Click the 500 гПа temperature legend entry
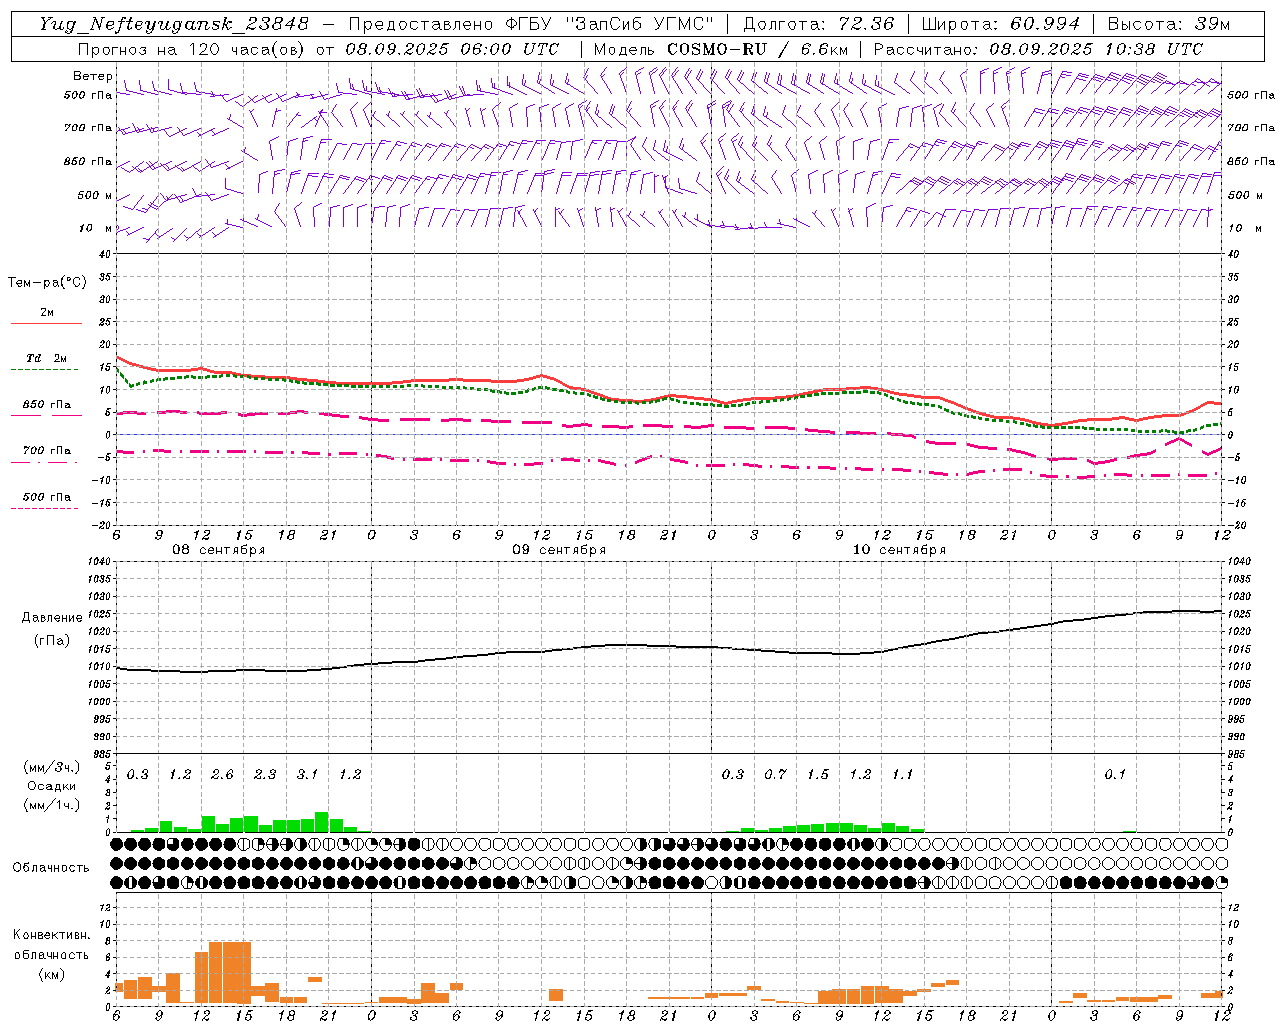1280x1024 pixels. (x=46, y=497)
